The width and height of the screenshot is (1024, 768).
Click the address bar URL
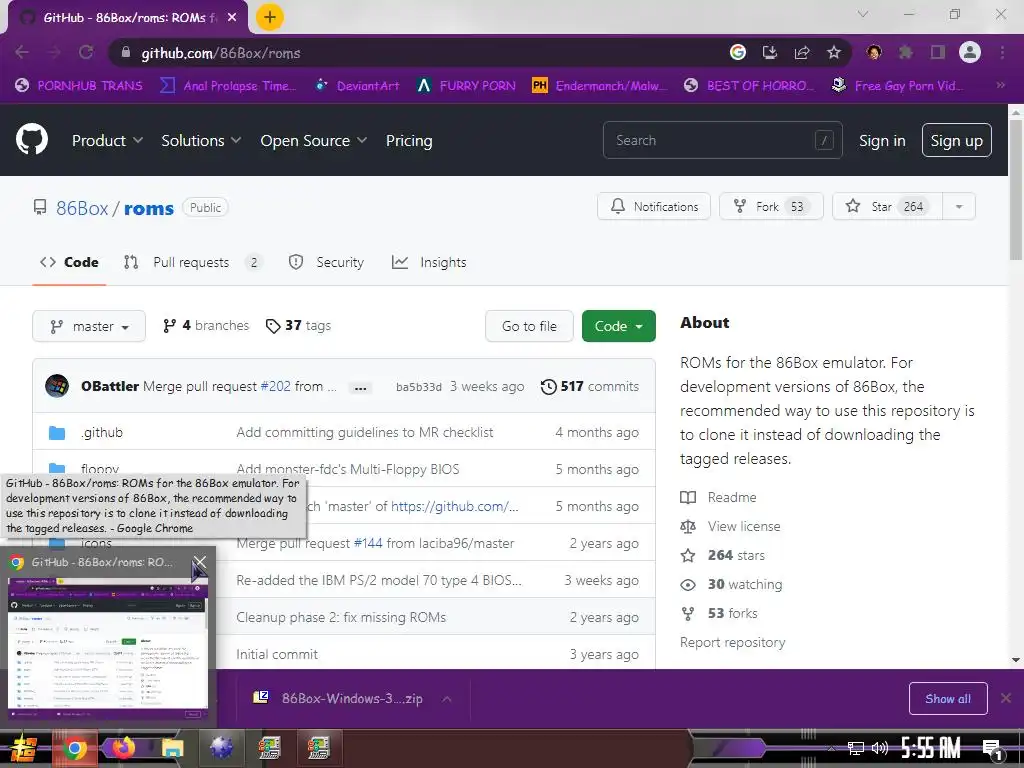click(221, 53)
